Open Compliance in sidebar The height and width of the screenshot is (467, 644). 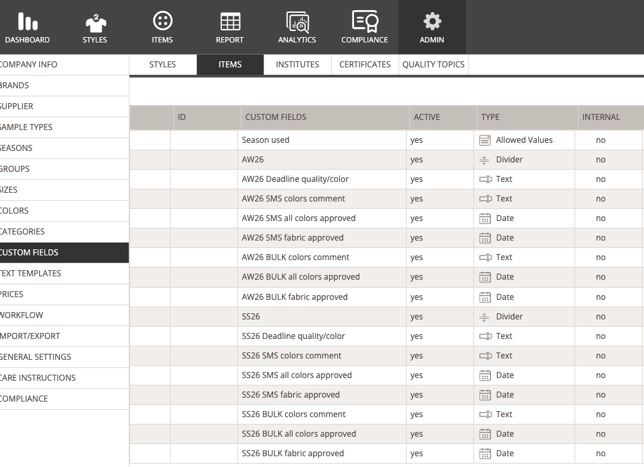click(64, 399)
